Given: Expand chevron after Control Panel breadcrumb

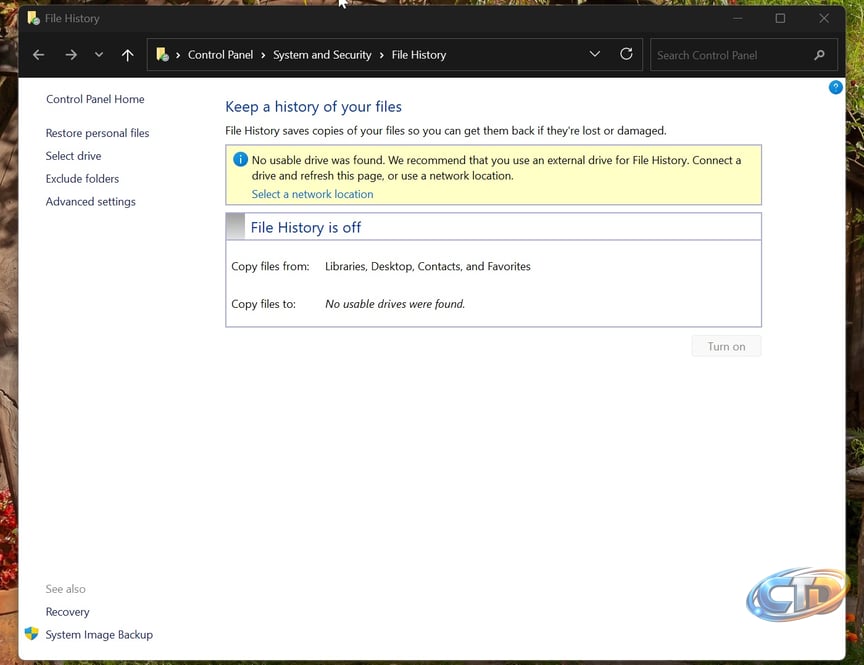Looking at the screenshot, I should click(263, 55).
